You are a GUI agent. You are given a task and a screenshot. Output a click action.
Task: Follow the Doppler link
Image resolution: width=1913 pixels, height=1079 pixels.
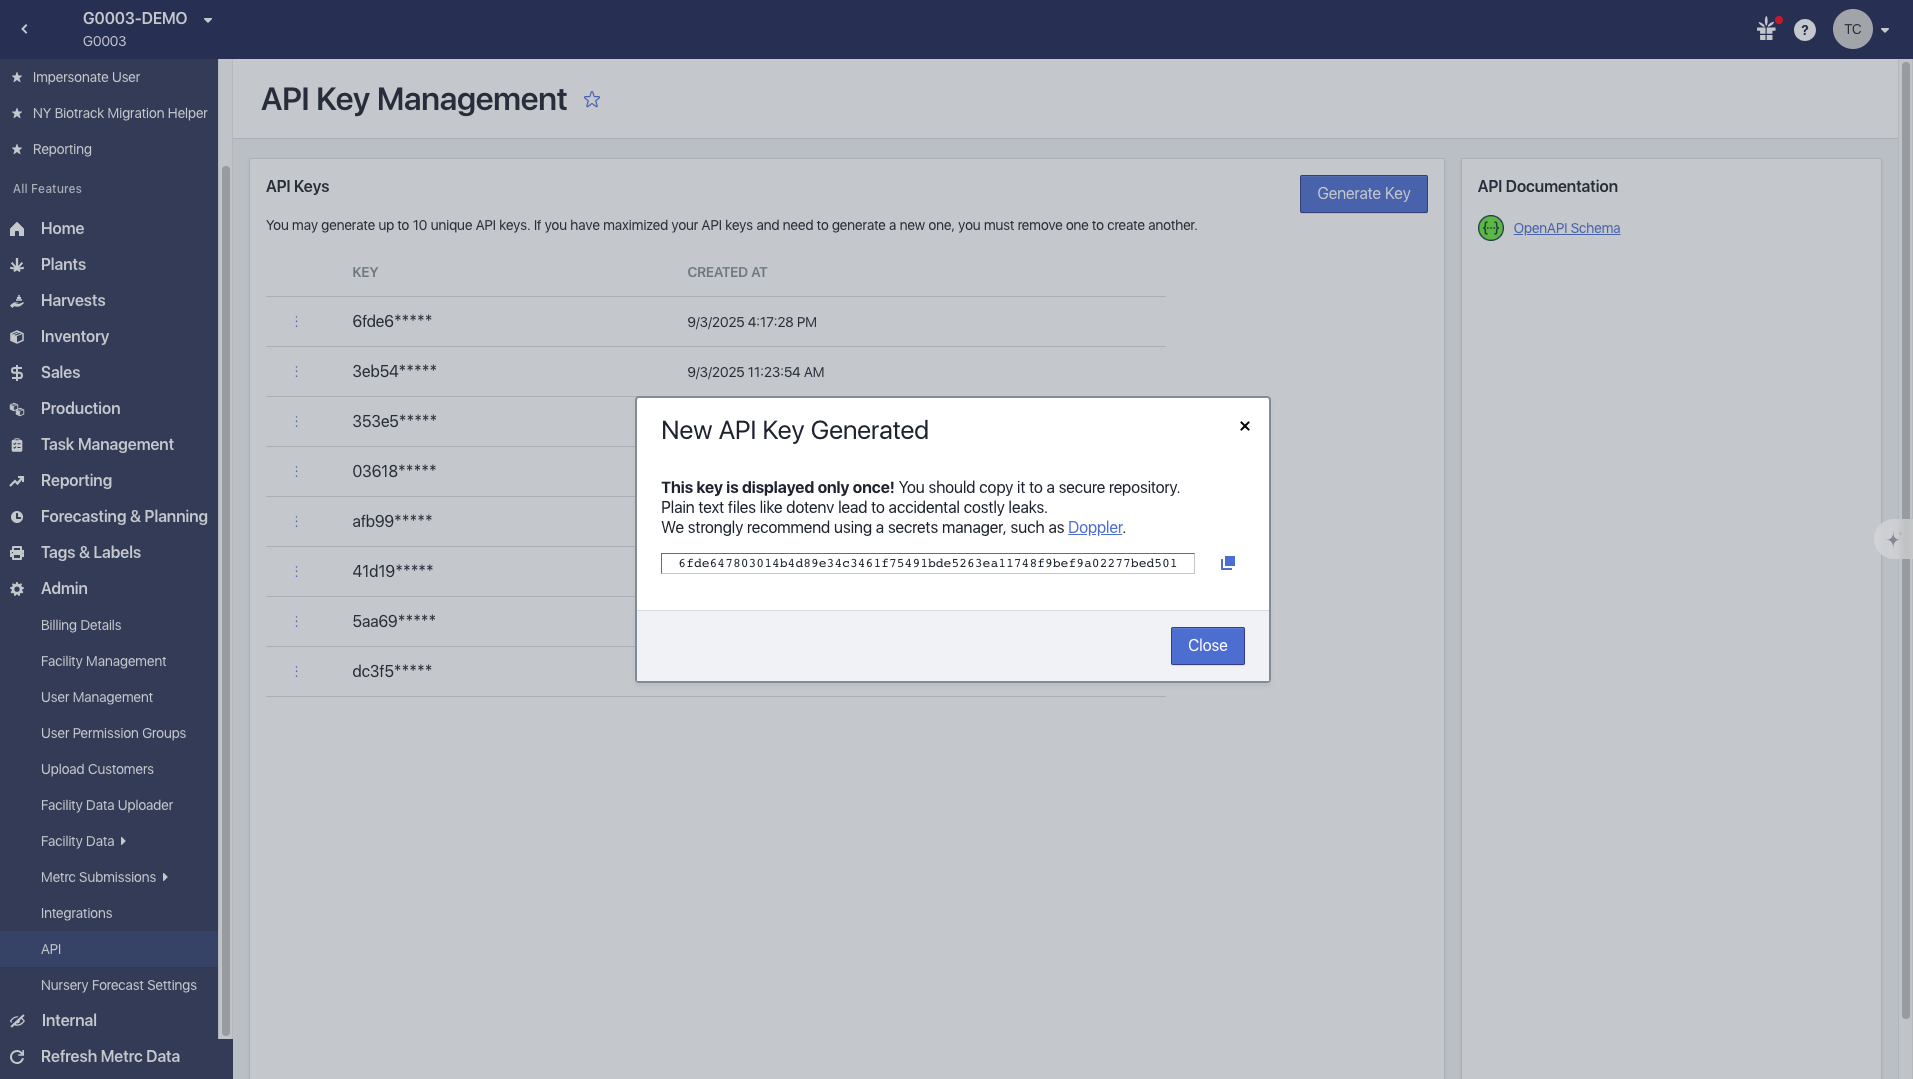pos(1095,527)
